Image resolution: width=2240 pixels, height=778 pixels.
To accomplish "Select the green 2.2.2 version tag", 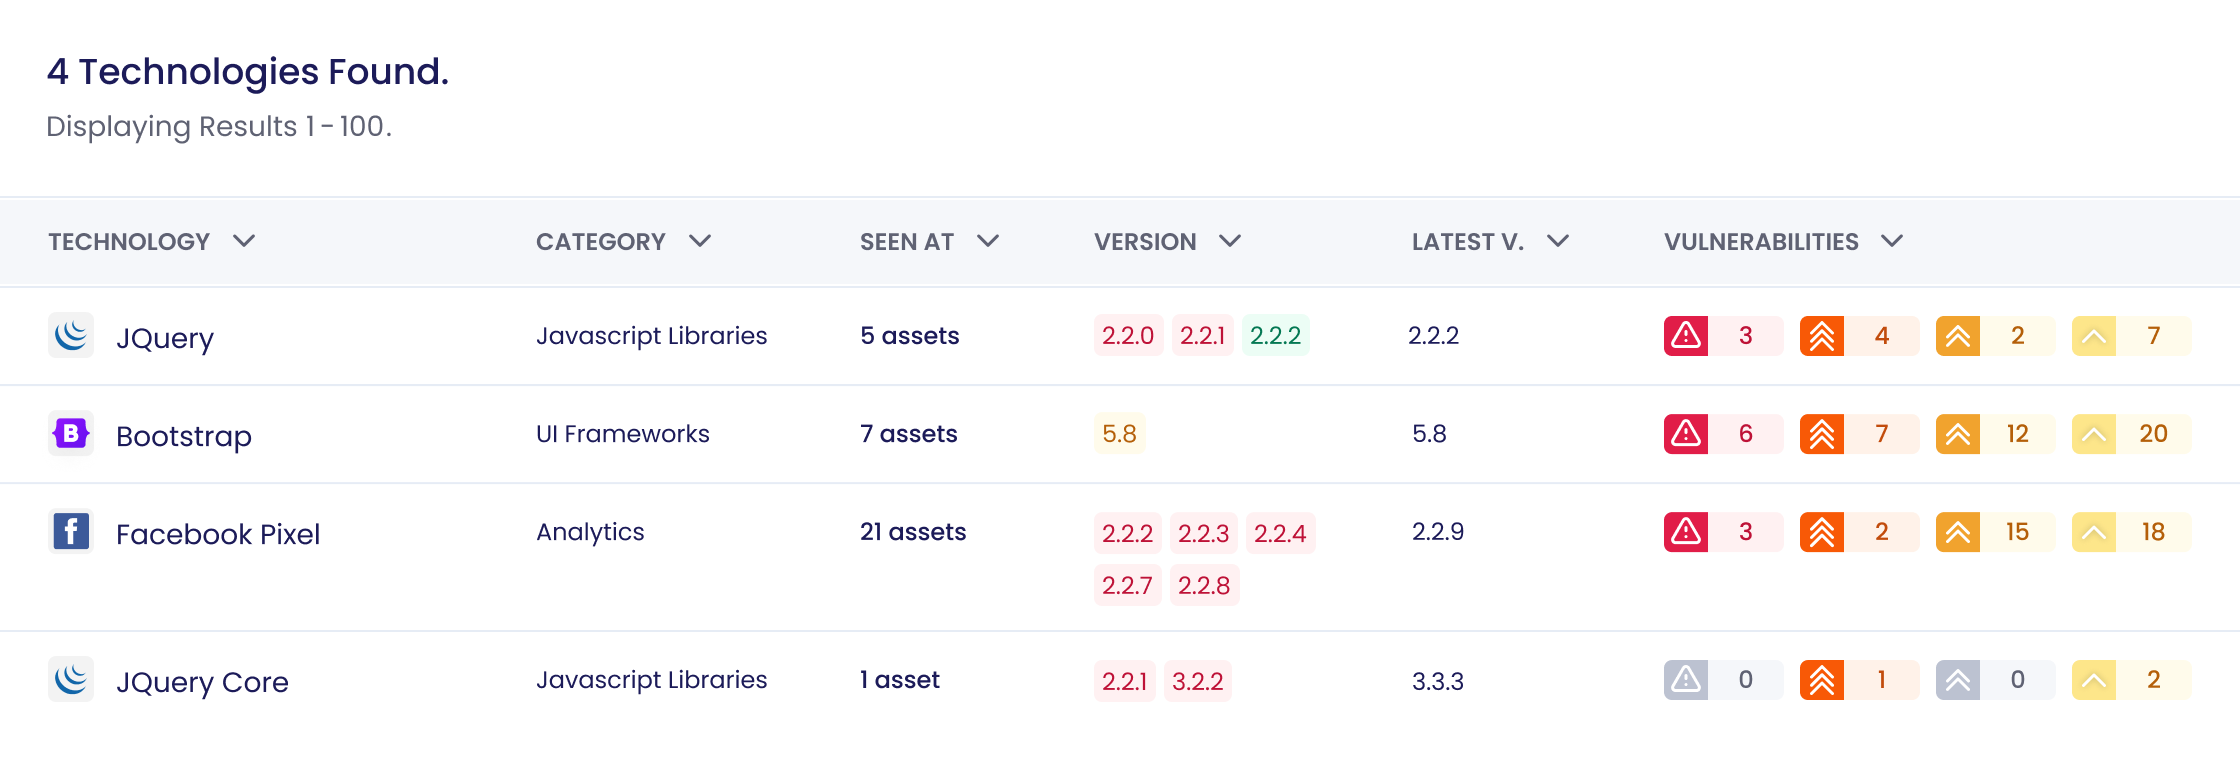I will point(1276,336).
